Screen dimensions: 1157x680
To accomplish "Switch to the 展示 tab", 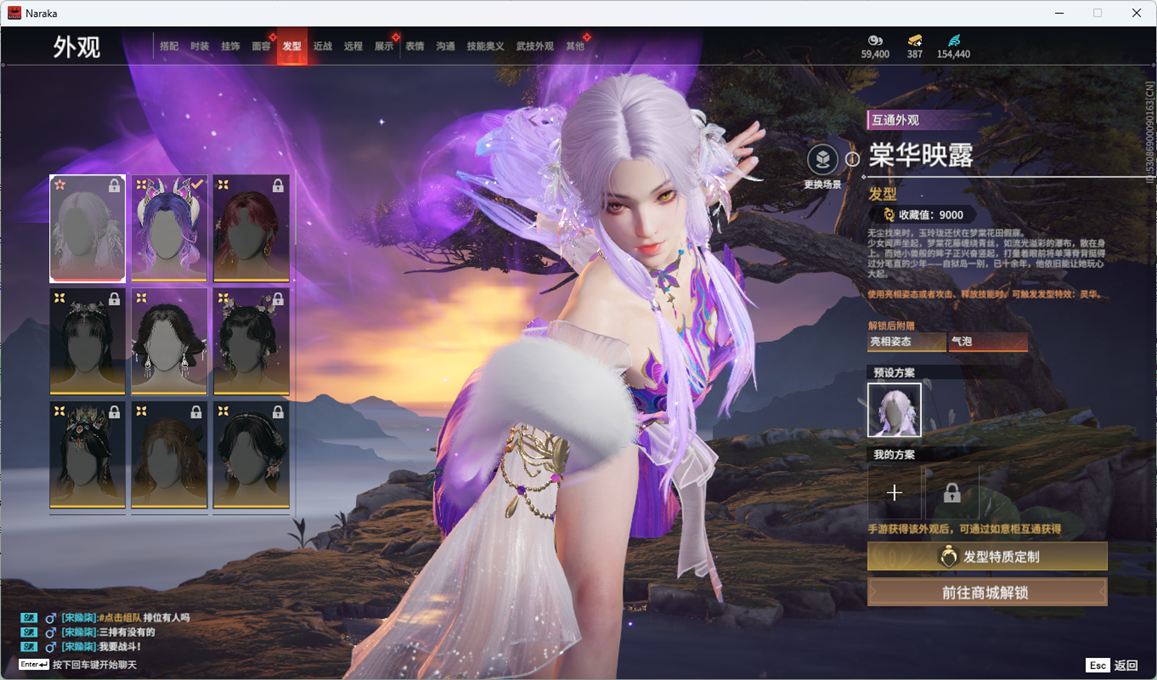I will point(384,46).
